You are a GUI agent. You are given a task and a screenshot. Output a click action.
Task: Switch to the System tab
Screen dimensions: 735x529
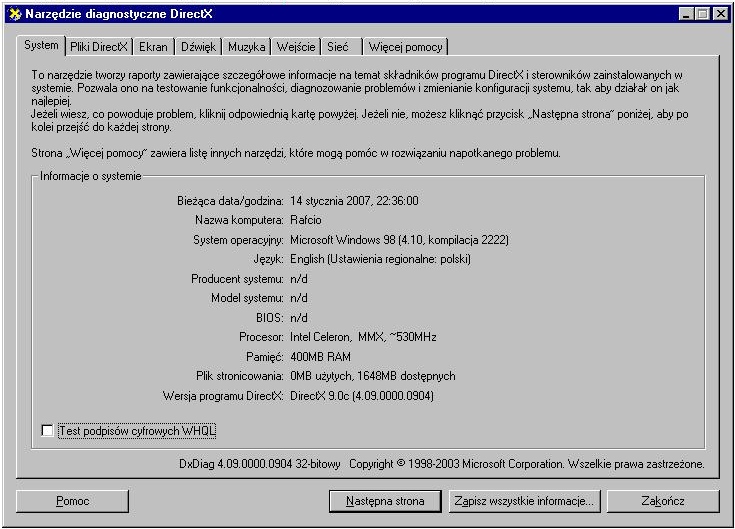point(41,45)
